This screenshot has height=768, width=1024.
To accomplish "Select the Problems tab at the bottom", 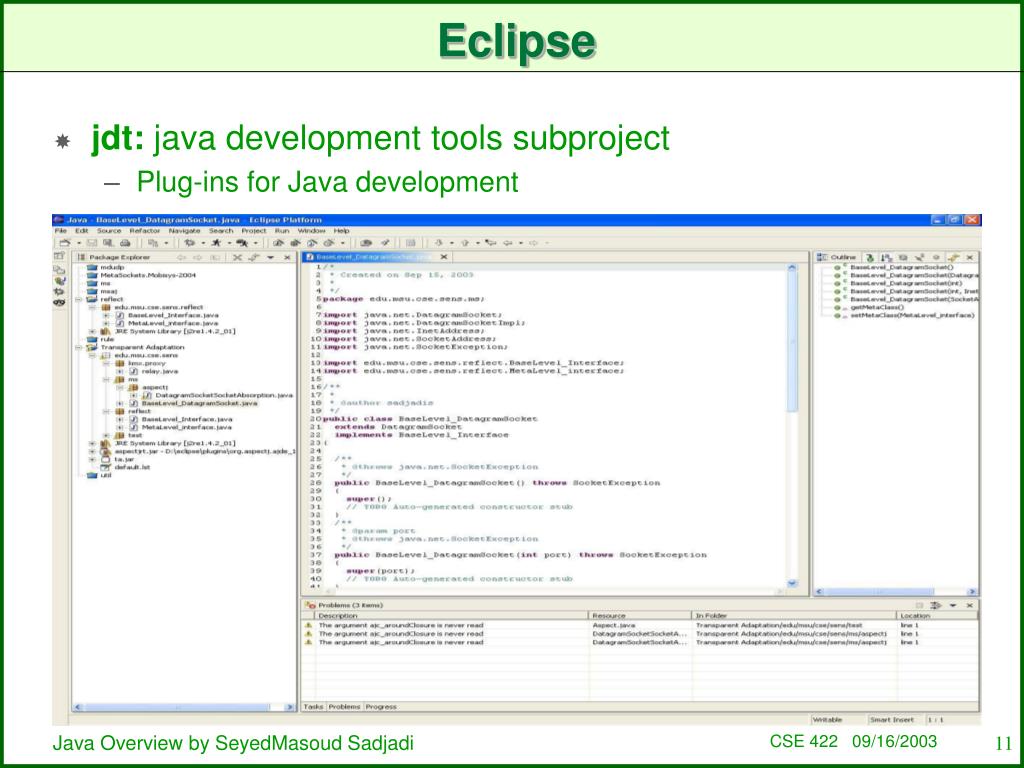I will tap(344, 707).
